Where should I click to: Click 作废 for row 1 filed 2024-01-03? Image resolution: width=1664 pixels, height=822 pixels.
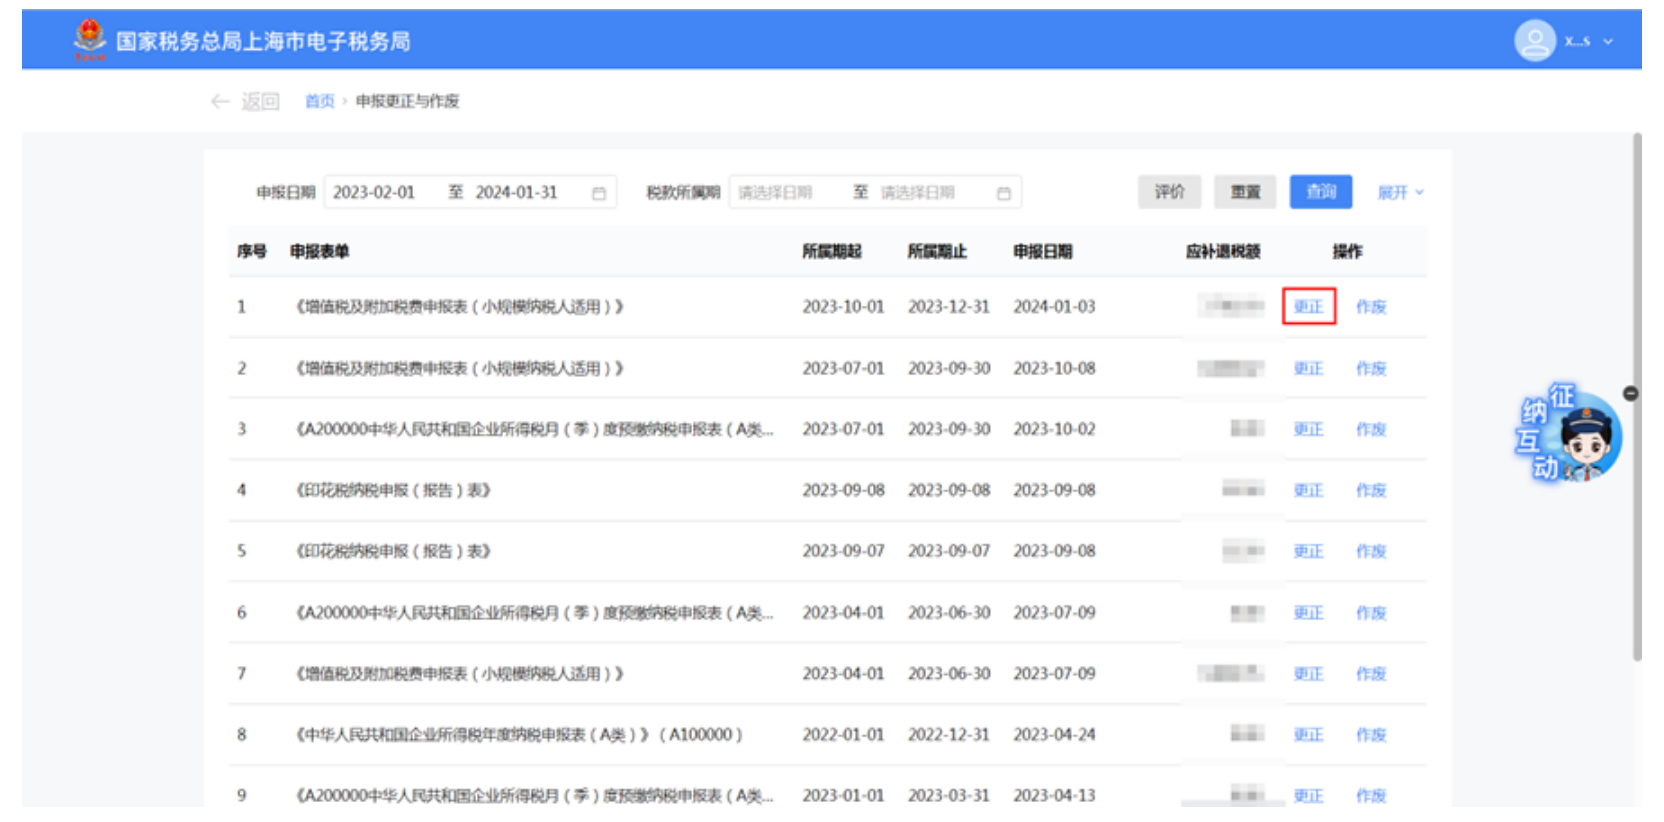(1371, 307)
